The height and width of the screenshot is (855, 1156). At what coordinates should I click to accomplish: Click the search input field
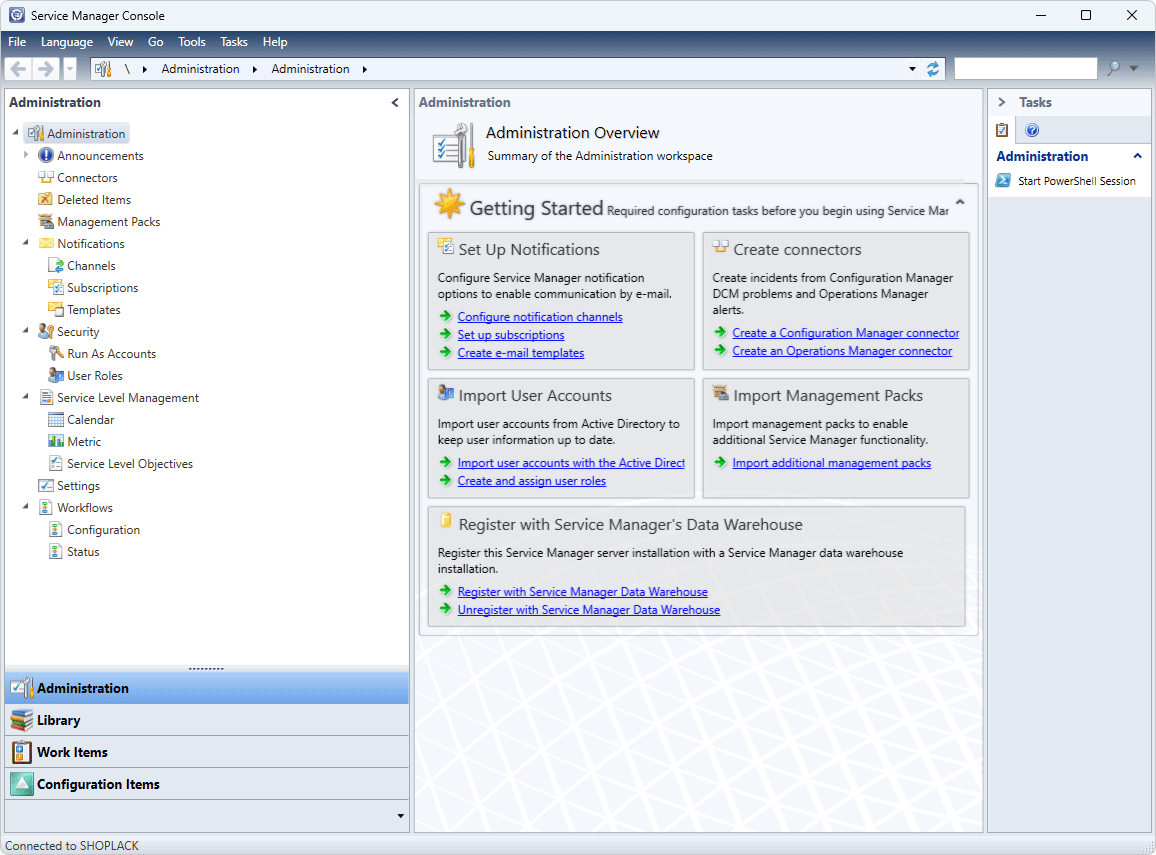click(1026, 69)
